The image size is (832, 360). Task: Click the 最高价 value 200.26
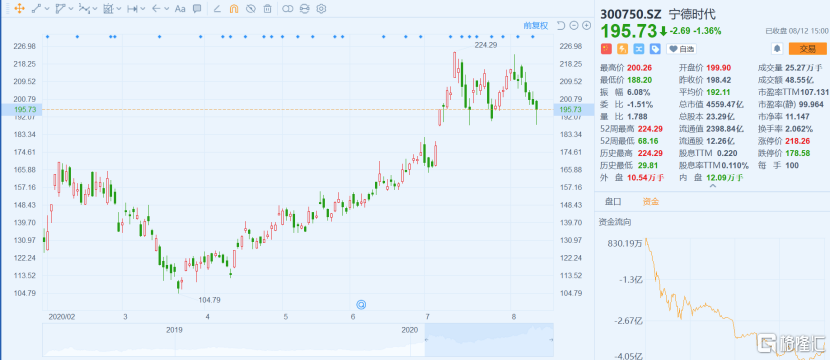click(639, 67)
